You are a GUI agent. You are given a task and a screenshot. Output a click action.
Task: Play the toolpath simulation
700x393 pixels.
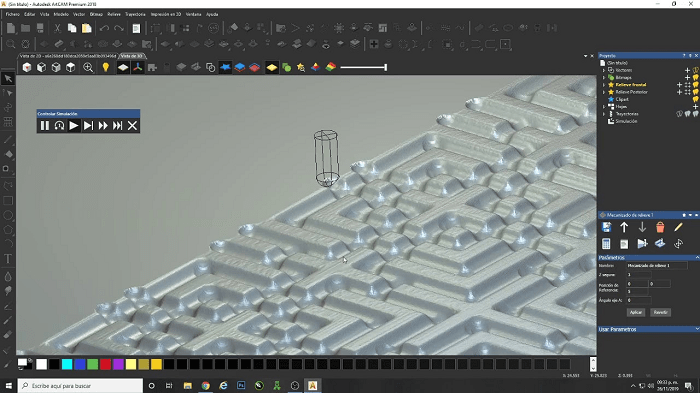click(74, 126)
